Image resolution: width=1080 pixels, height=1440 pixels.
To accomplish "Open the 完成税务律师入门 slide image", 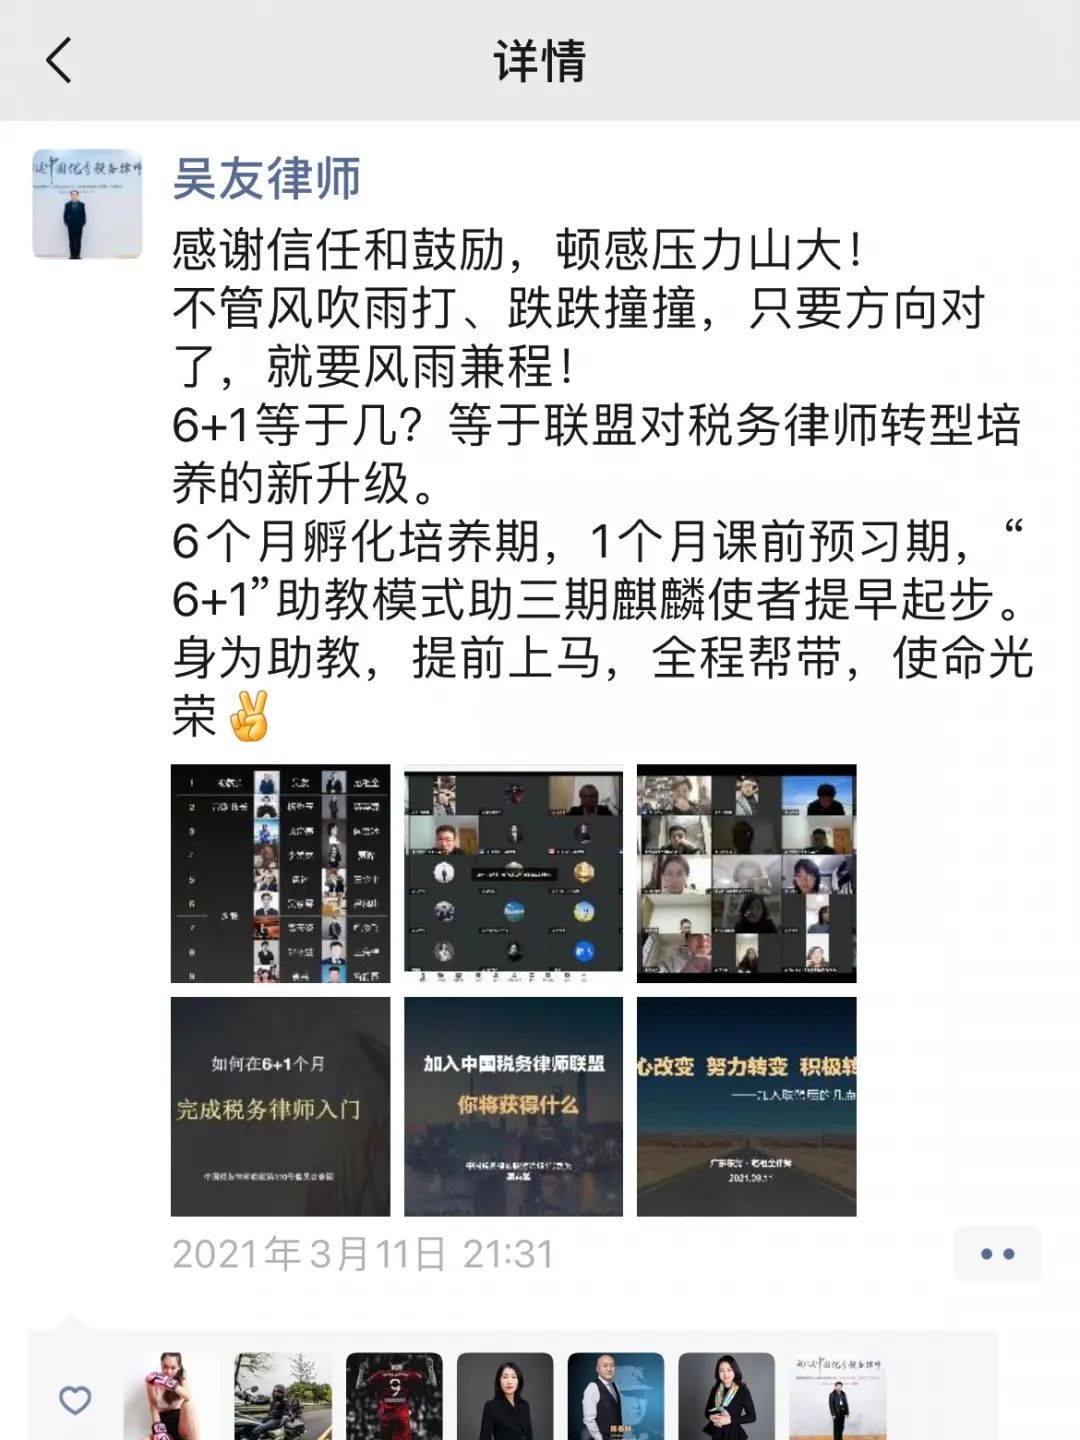I will click(x=281, y=1106).
